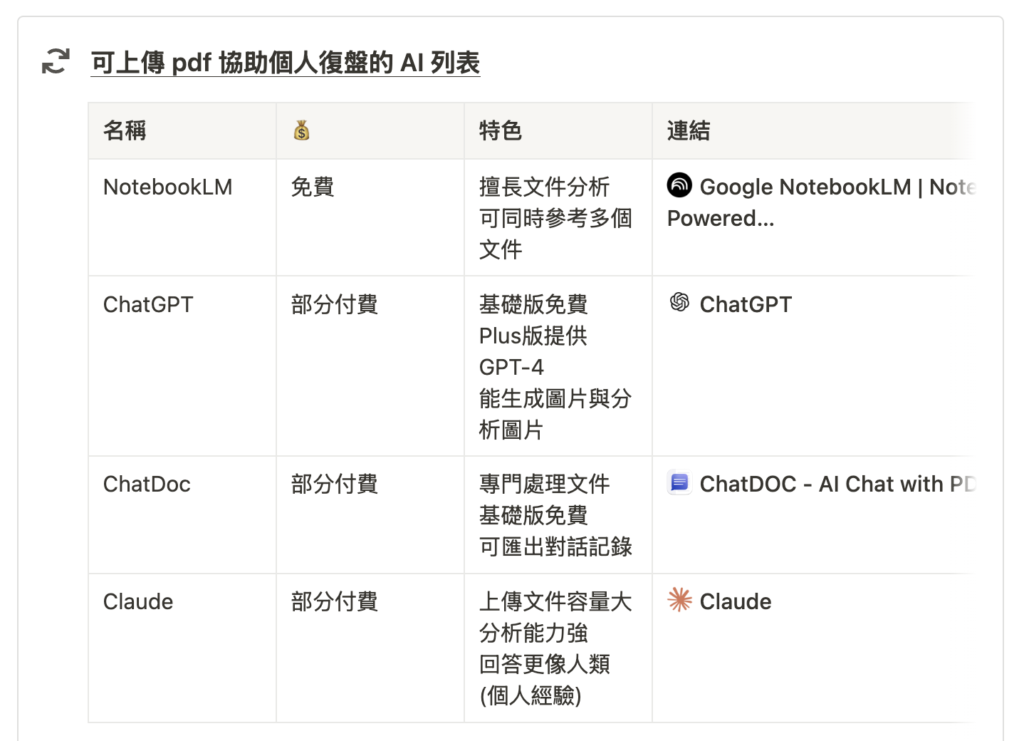Click the ChatDoc name cell
The width and height of the screenshot is (1024, 741).
point(182,515)
